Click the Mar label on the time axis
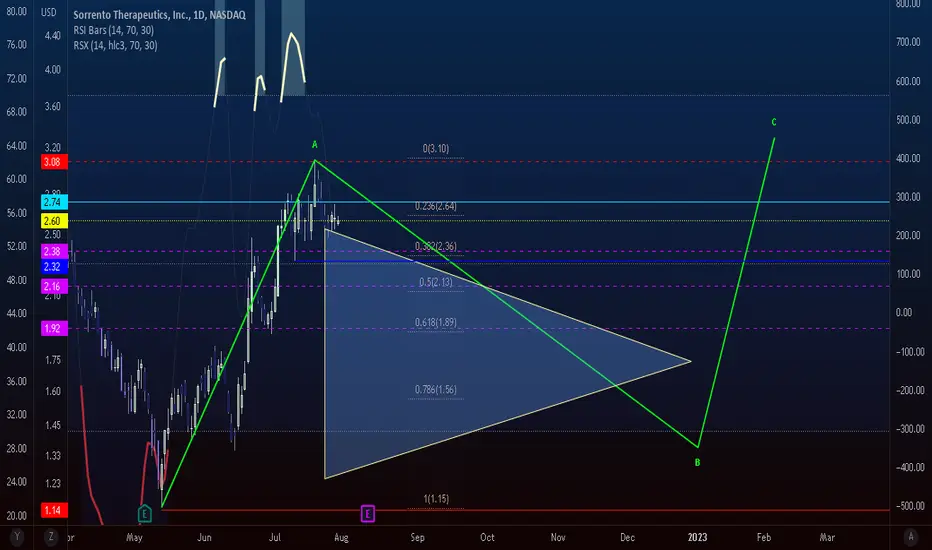Viewport: 932px width, 550px height. click(x=827, y=538)
